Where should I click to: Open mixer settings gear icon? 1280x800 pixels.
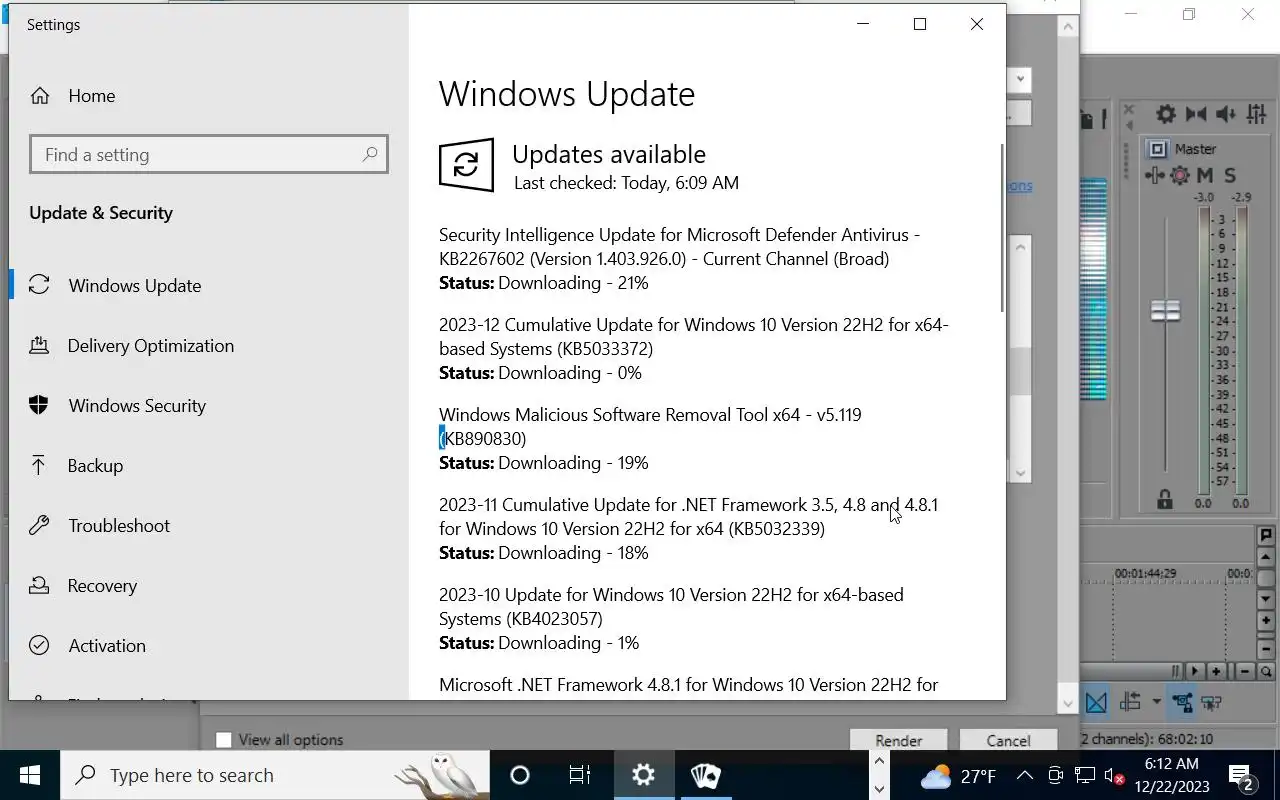(x=1166, y=114)
